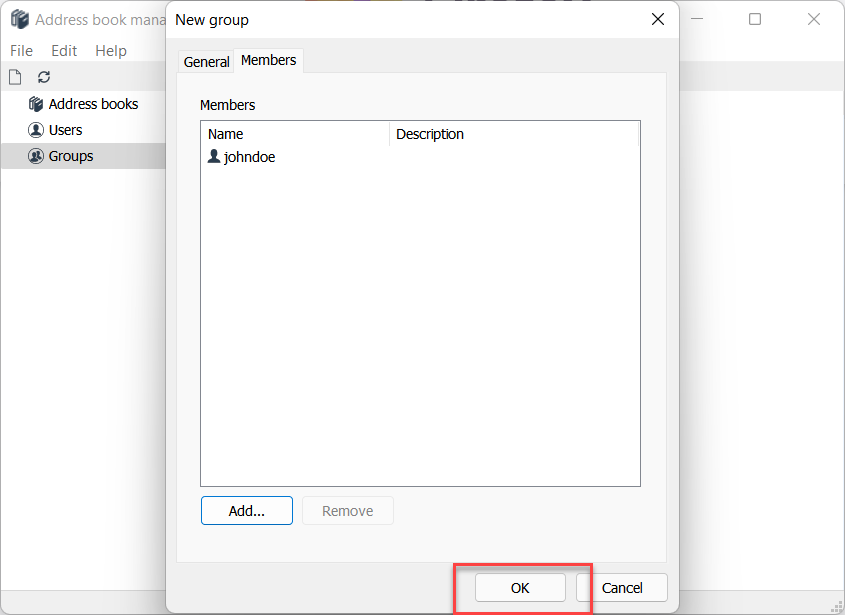The image size is (845, 615).
Task: Click the Groups icon in sidebar
Action: click(x=36, y=156)
